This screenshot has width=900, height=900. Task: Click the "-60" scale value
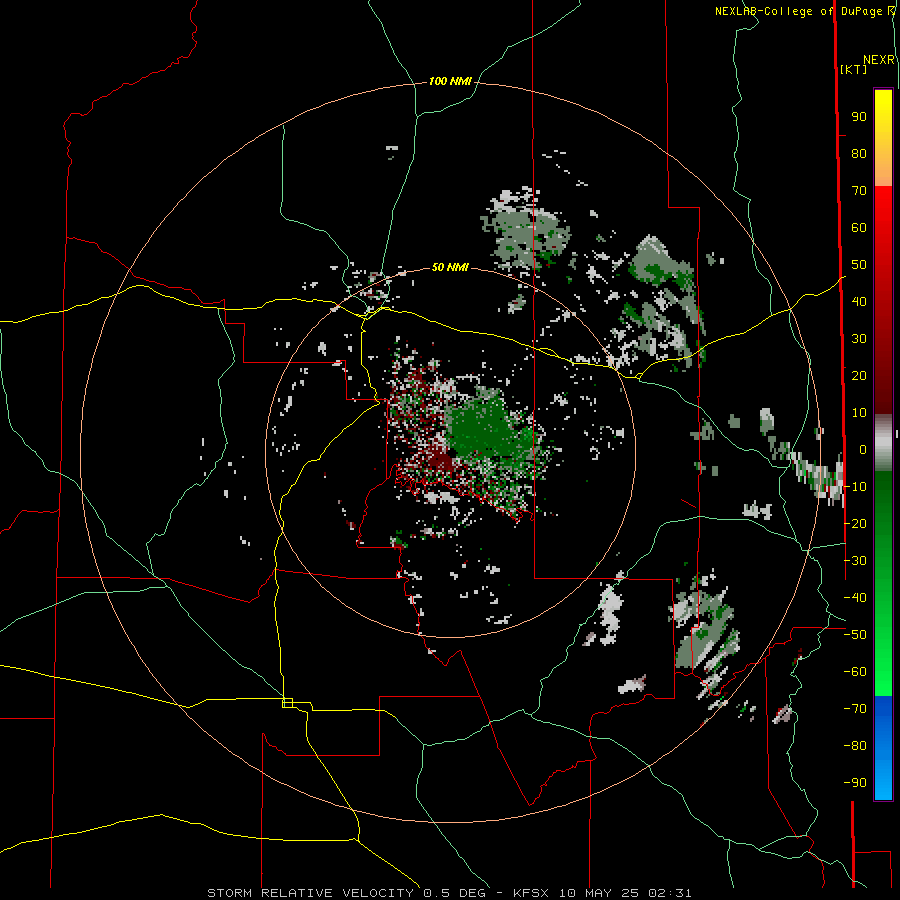click(855, 672)
